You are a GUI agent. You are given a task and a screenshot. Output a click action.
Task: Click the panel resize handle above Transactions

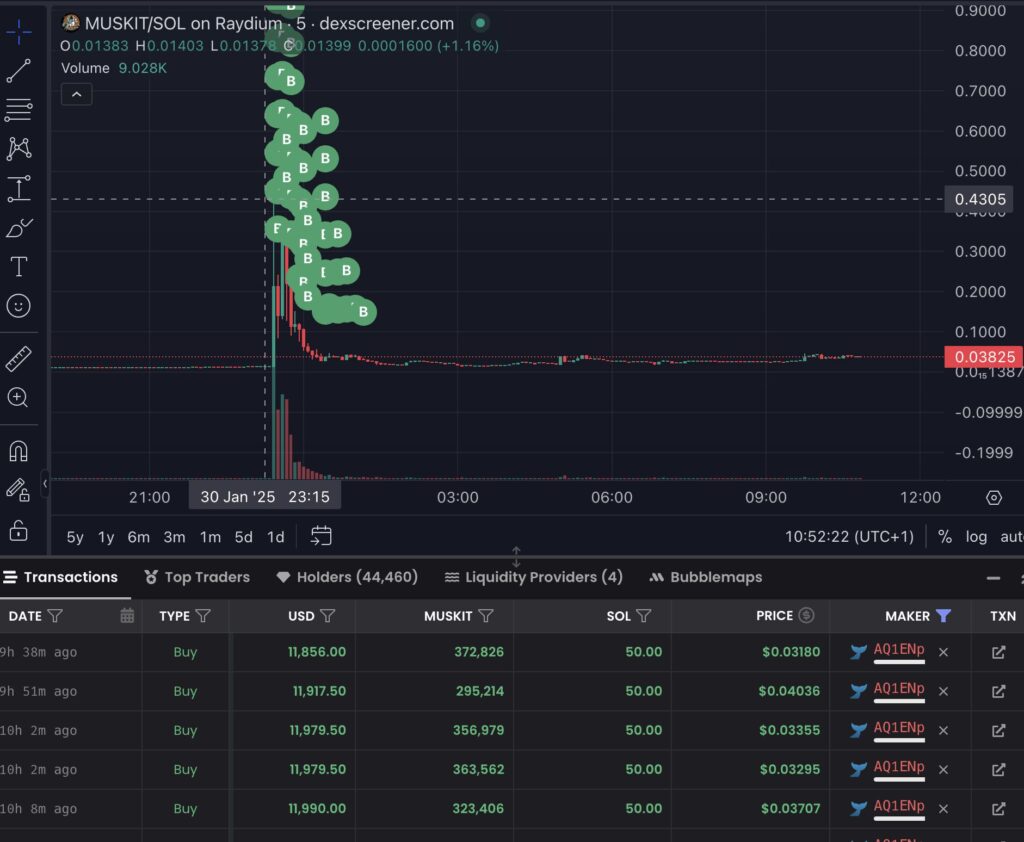pos(516,556)
